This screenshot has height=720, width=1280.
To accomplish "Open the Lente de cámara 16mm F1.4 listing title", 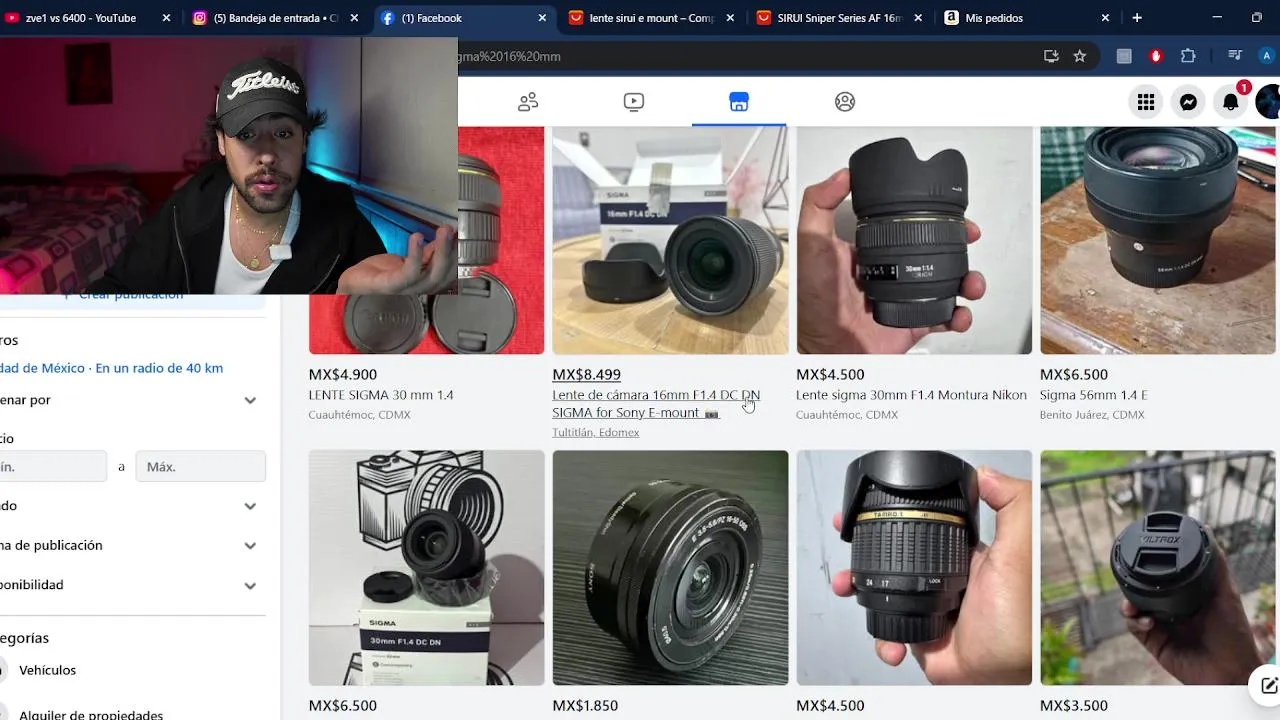I will pos(656,404).
